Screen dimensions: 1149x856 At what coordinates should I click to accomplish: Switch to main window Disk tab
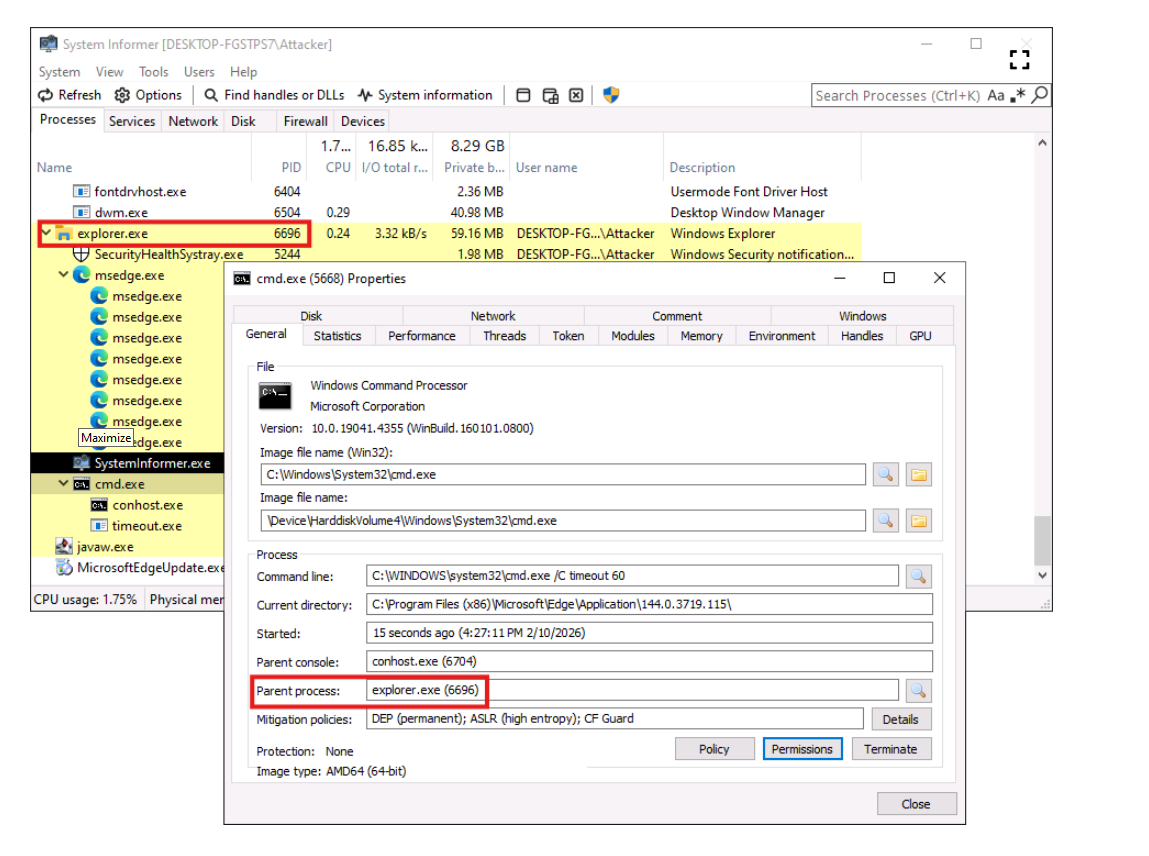[x=243, y=121]
